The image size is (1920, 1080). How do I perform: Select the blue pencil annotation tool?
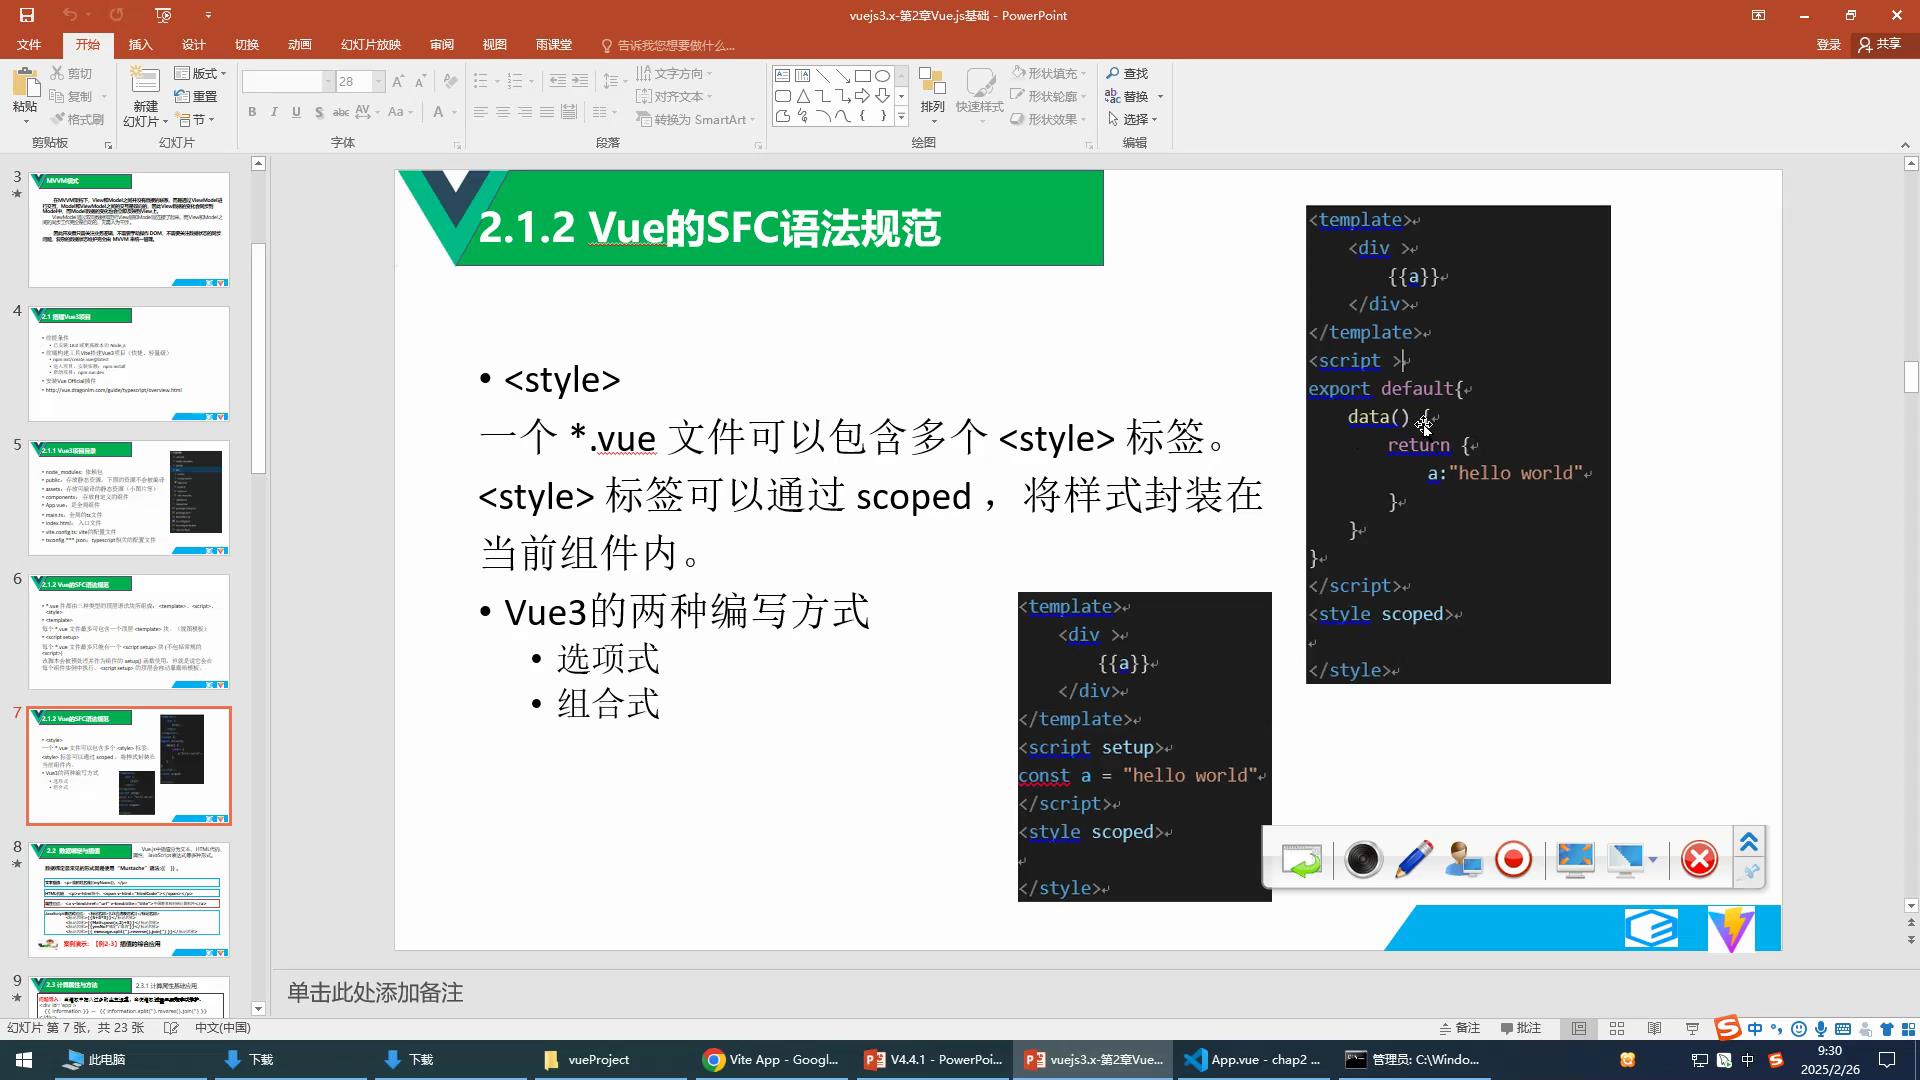(1413, 860)
